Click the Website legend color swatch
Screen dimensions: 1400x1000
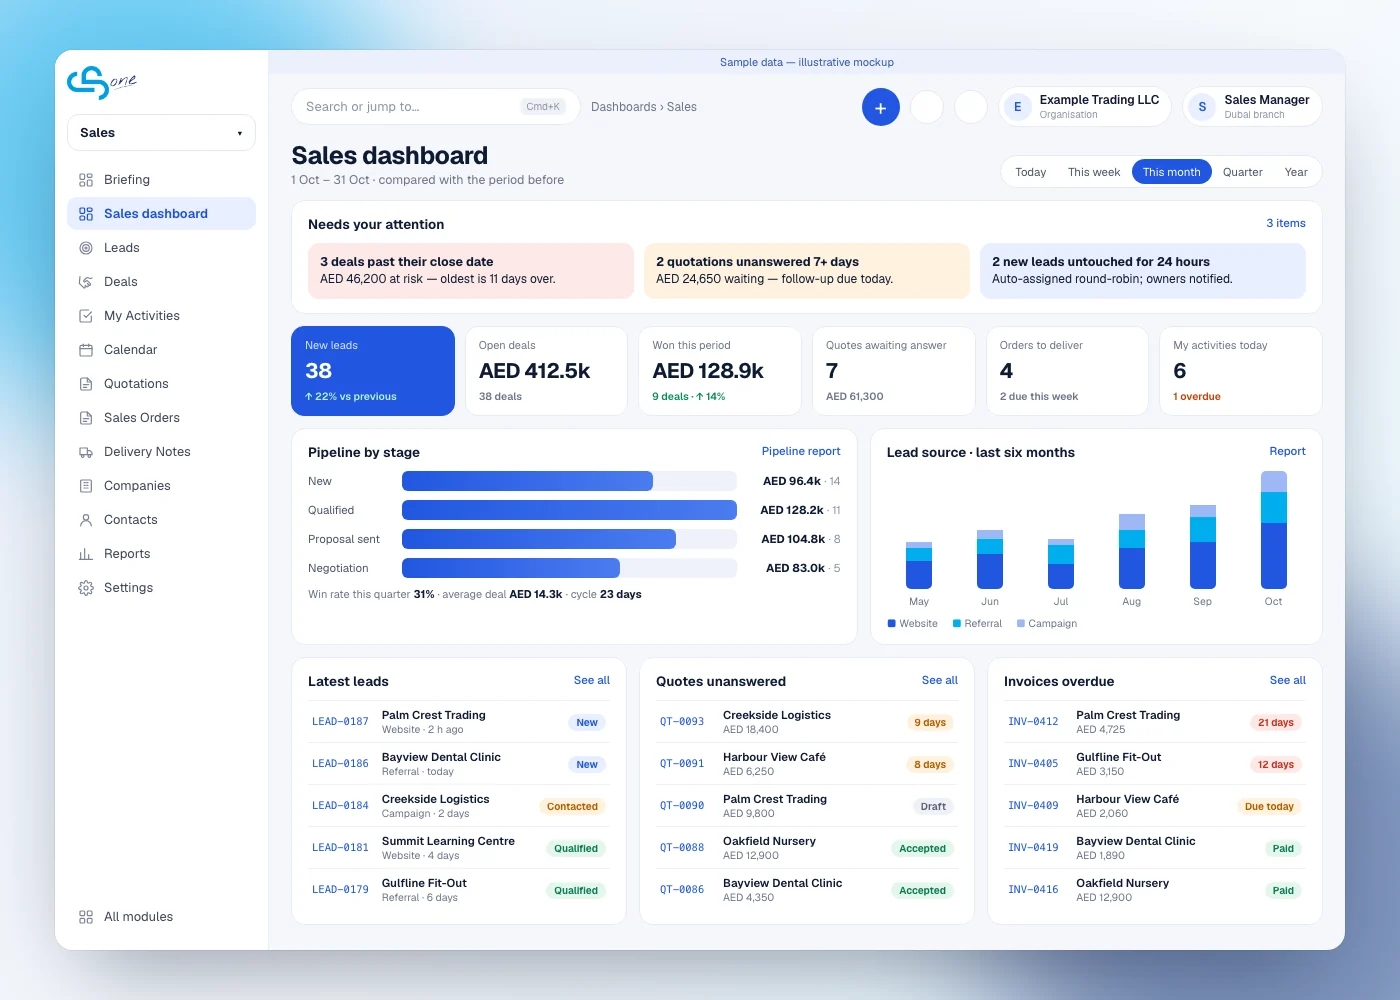click(x=892, y=623)
